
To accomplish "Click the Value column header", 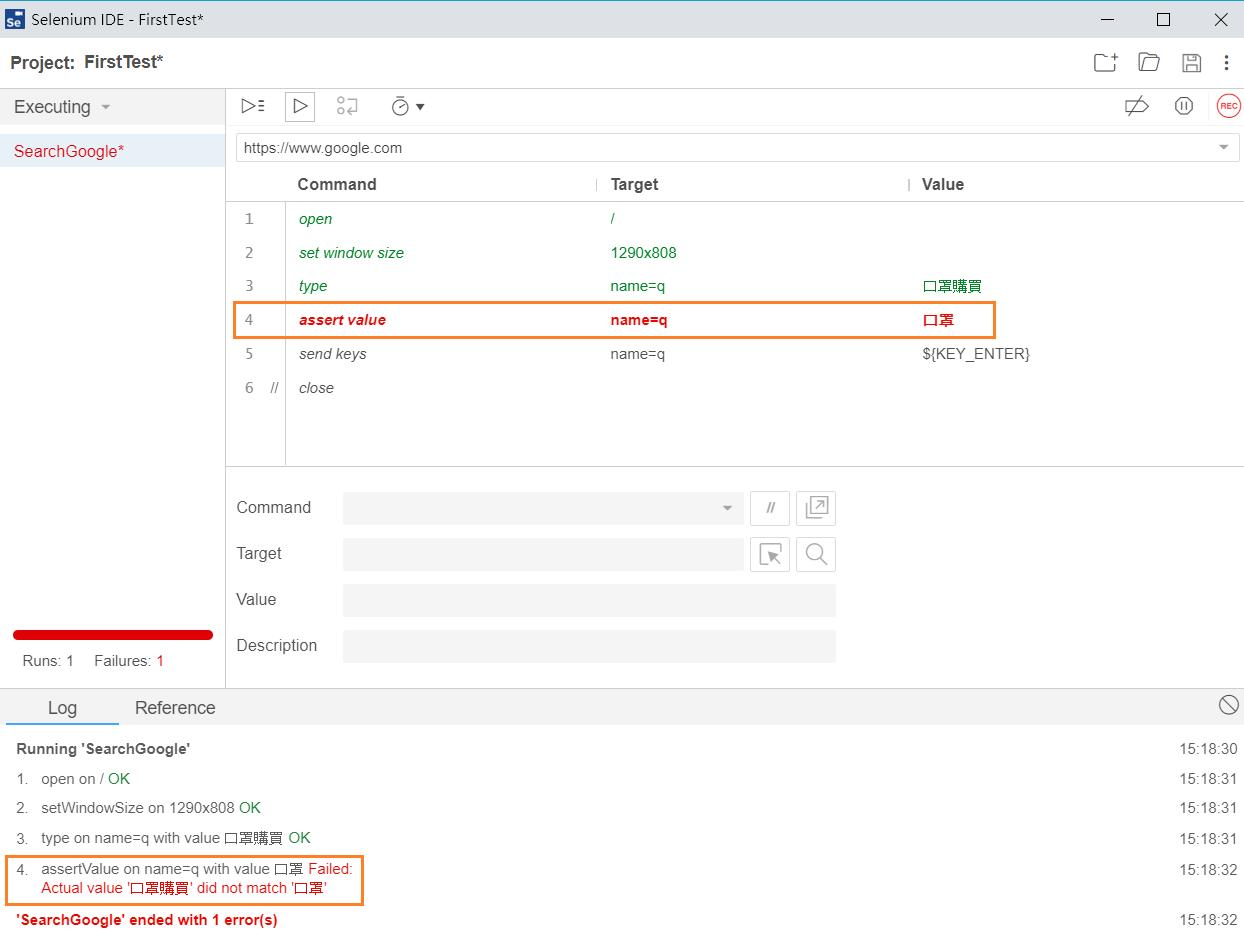I will pyautogui.click(x=942, y=184).
